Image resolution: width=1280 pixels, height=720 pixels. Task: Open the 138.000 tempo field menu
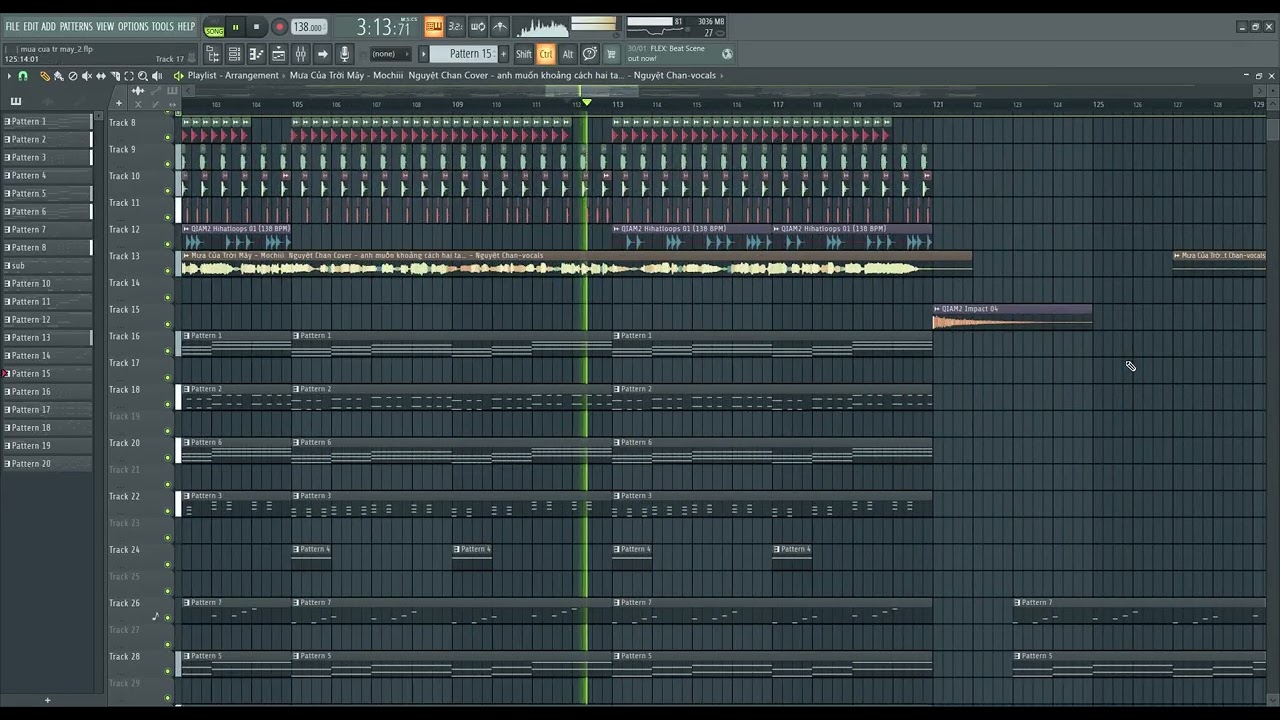[x=308, y=28]
